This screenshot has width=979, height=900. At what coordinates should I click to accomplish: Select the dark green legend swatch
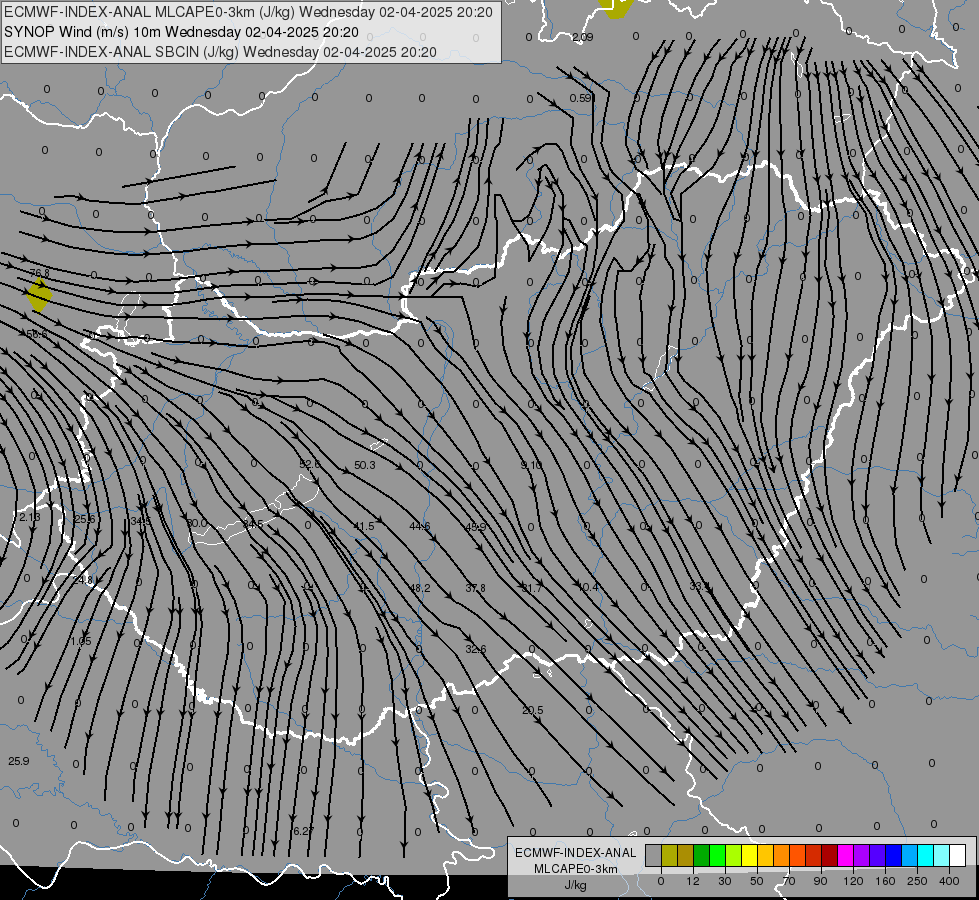point(701,855)
